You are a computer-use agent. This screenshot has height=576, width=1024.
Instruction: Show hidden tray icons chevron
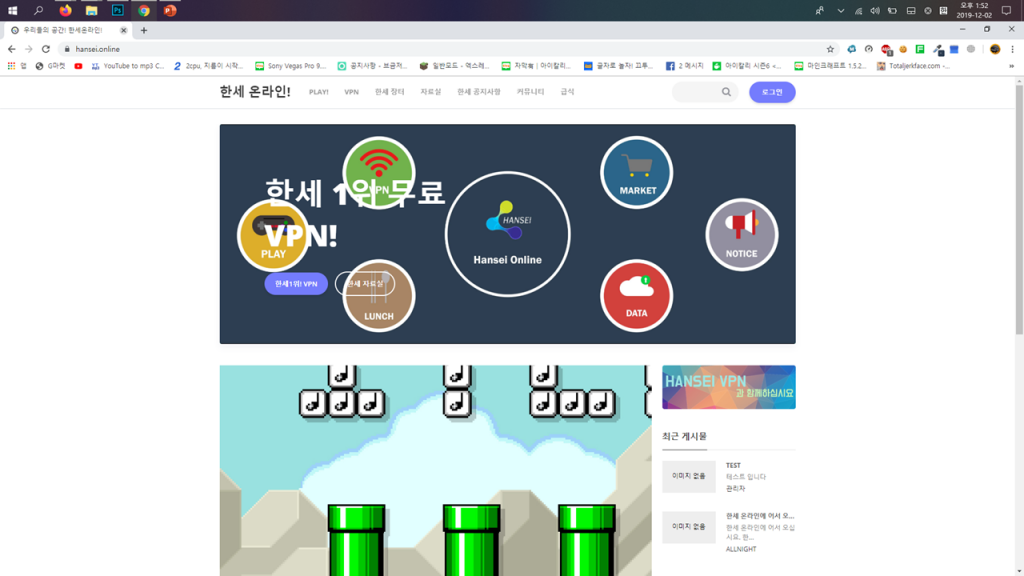click(840, 10)
